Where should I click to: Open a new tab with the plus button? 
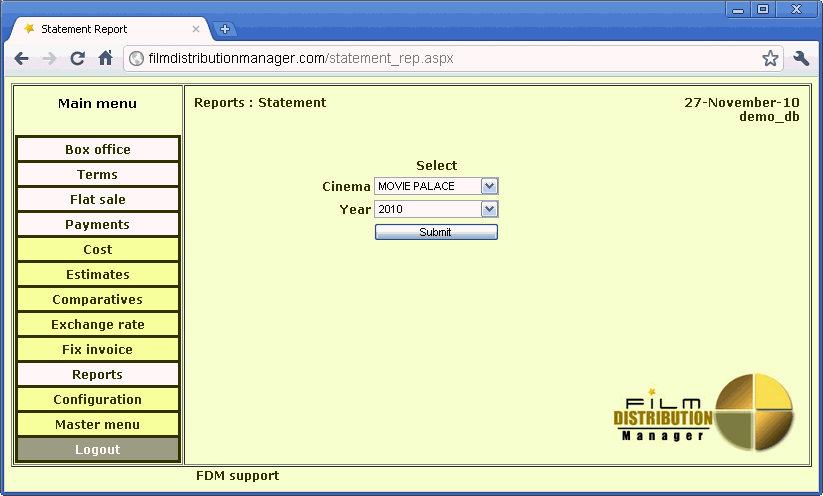click(x=225, y=29)
